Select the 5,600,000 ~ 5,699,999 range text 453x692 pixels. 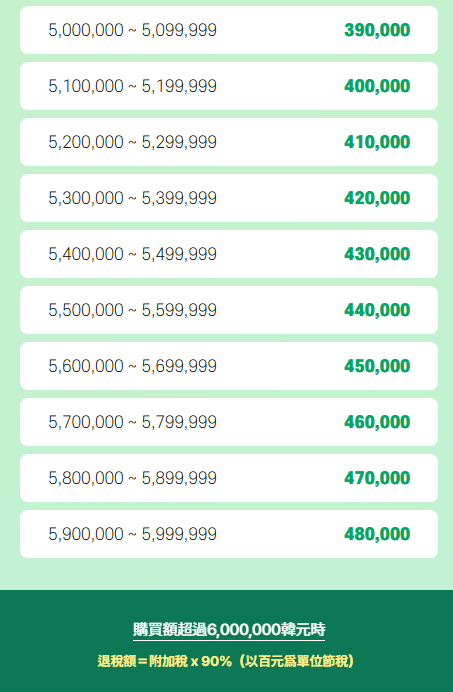[x=132, y=366]
